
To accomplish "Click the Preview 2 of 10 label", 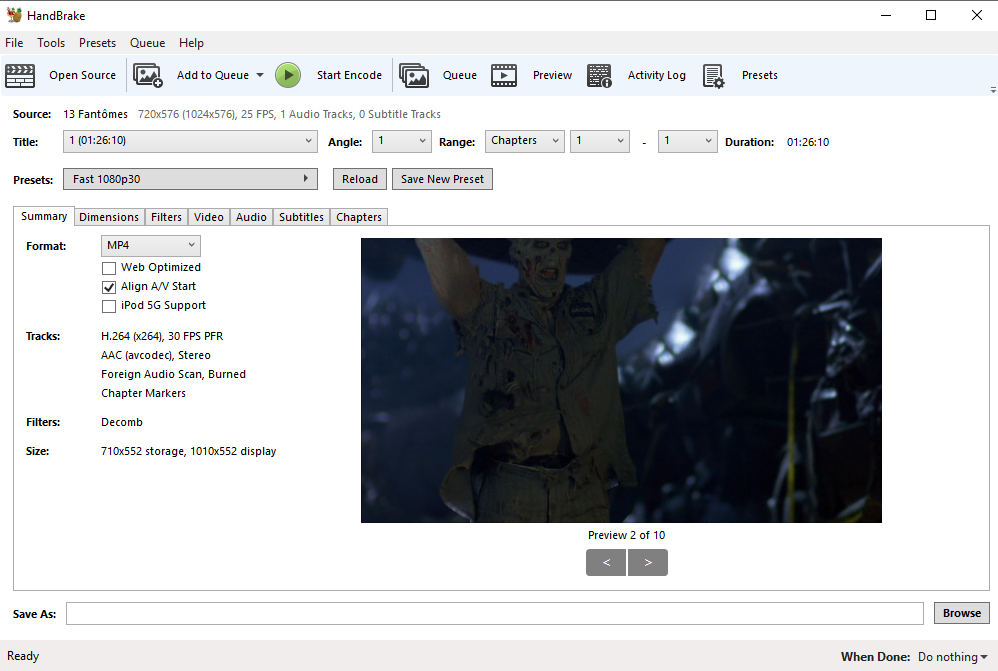I will (626, 535).
